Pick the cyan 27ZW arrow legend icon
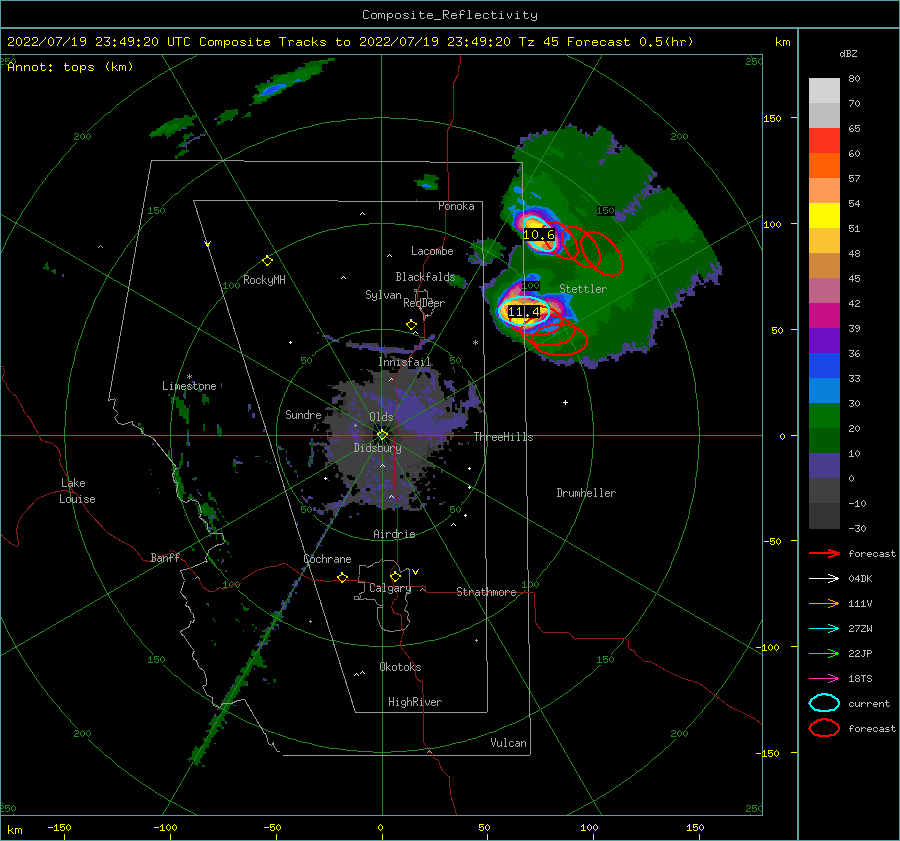 coord(824,629)
